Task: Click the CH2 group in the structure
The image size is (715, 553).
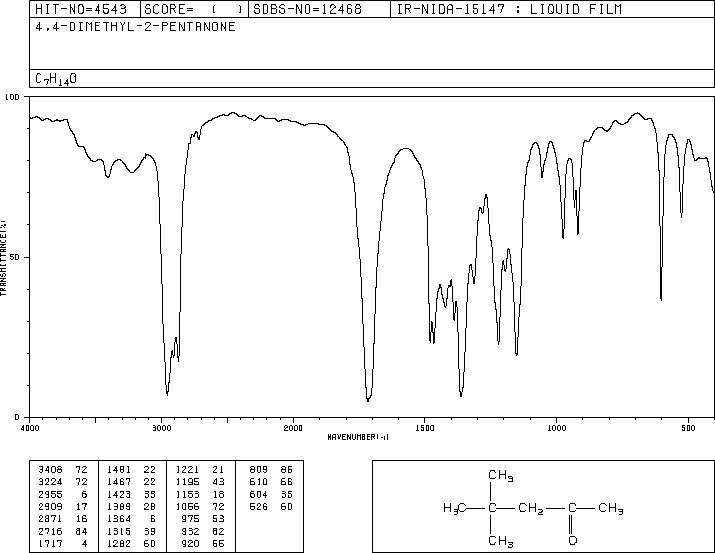Action: (530, 508)
